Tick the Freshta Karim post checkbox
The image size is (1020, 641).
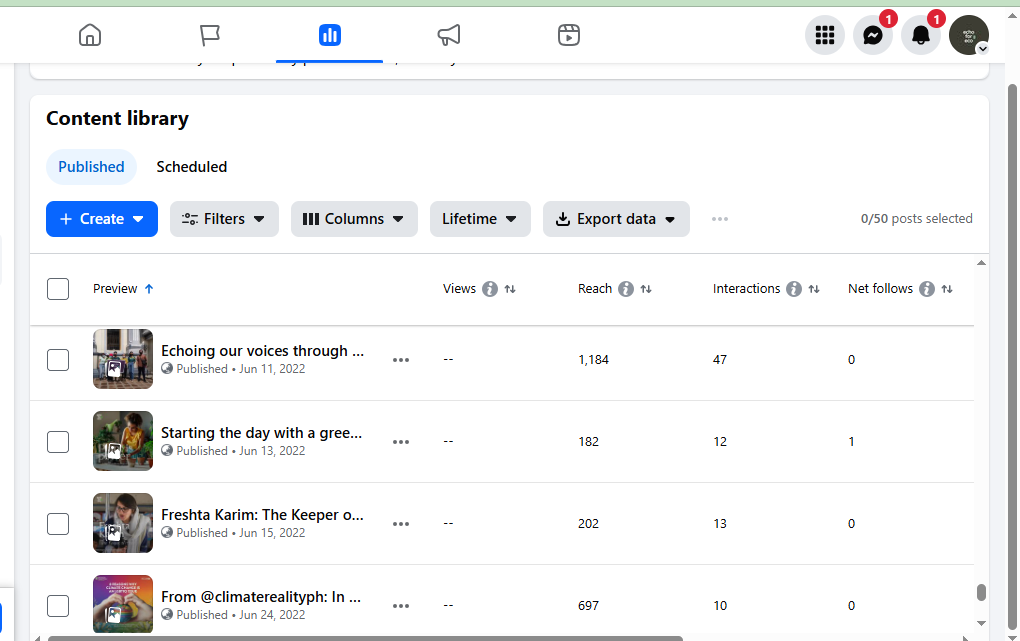point(58,524)
